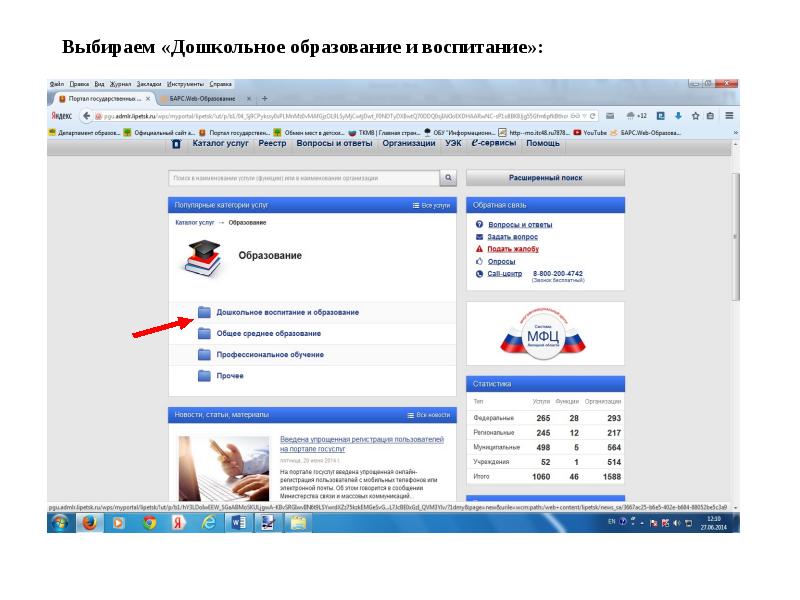
Task: Open the simplified registration news headline
Action: (x=361, y=444)
